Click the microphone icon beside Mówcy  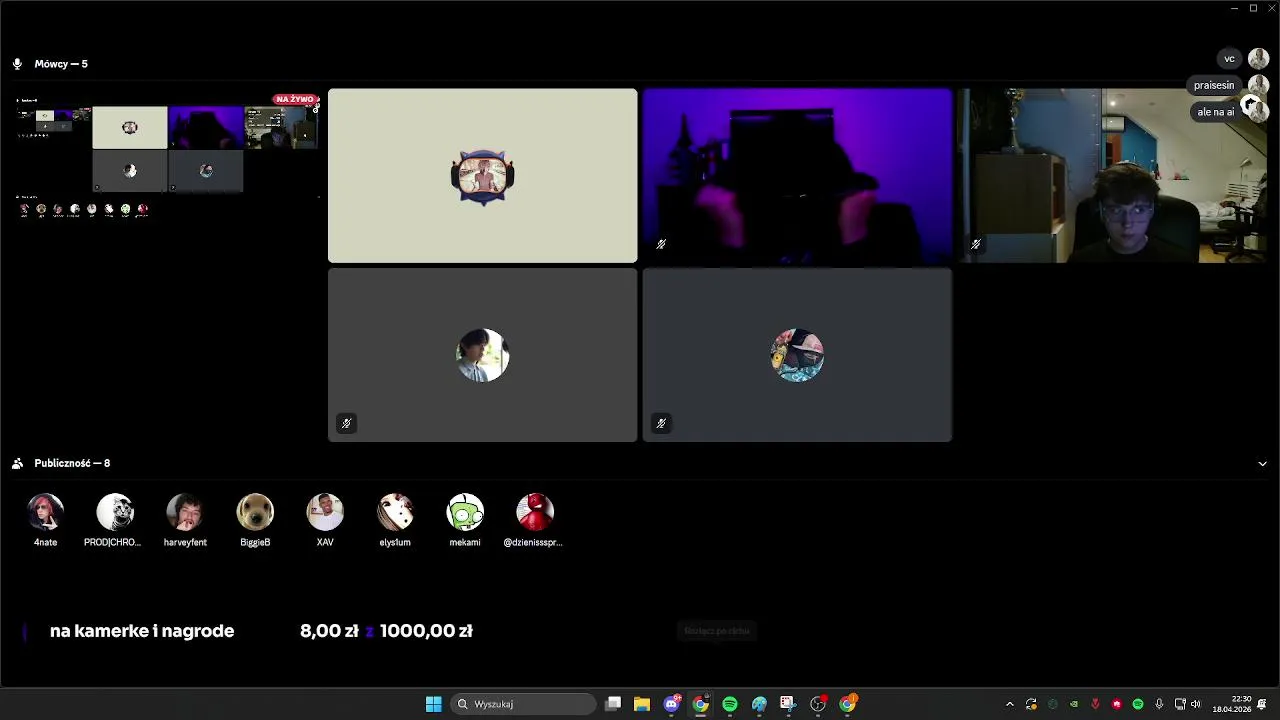(x=17, y=64)
